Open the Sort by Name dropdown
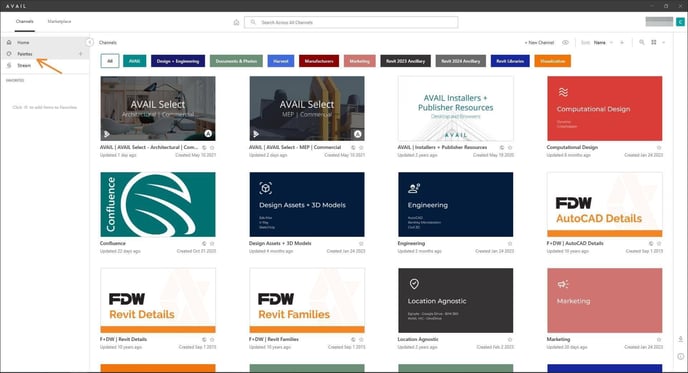This screenshot has height=373, width=688. 603,43
